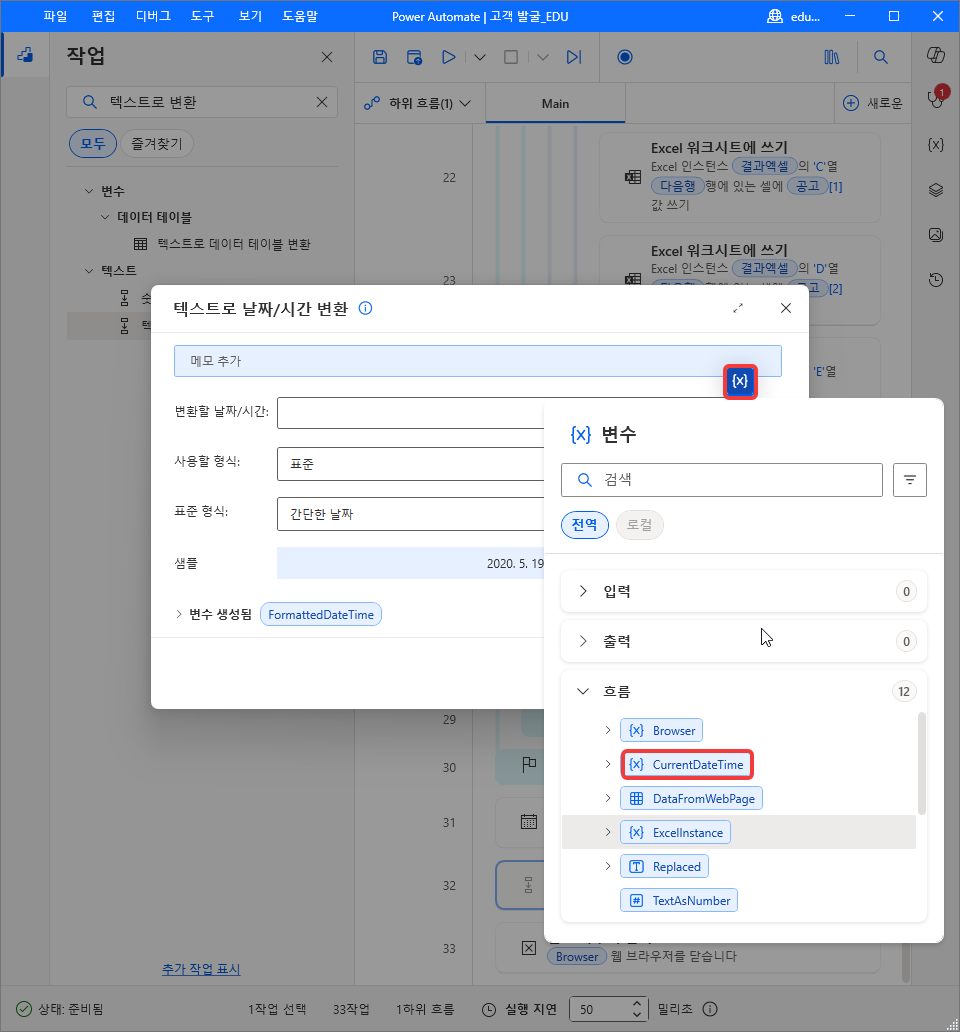Select the CurrentDateTime variable
Image resolution: width=960 pixels, height=1032 pixels.
687,764
